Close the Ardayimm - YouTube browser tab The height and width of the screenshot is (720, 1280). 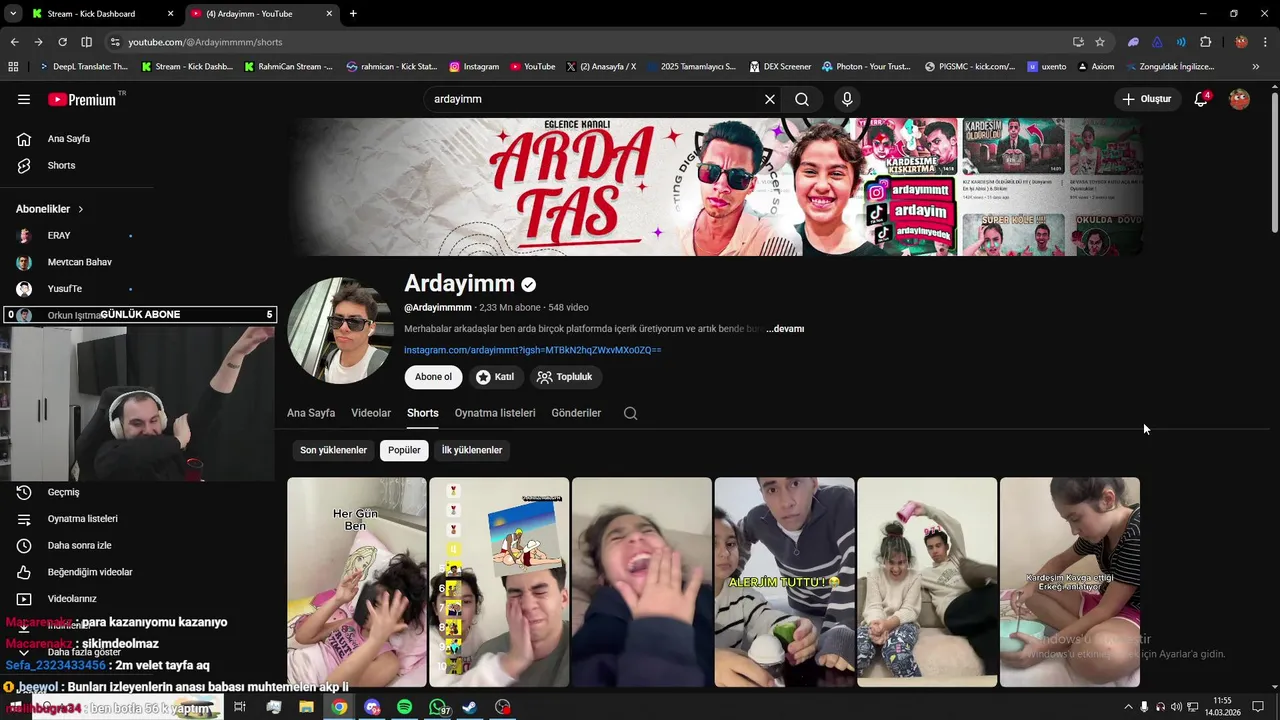pyautogui.click(x=329, y=14)
